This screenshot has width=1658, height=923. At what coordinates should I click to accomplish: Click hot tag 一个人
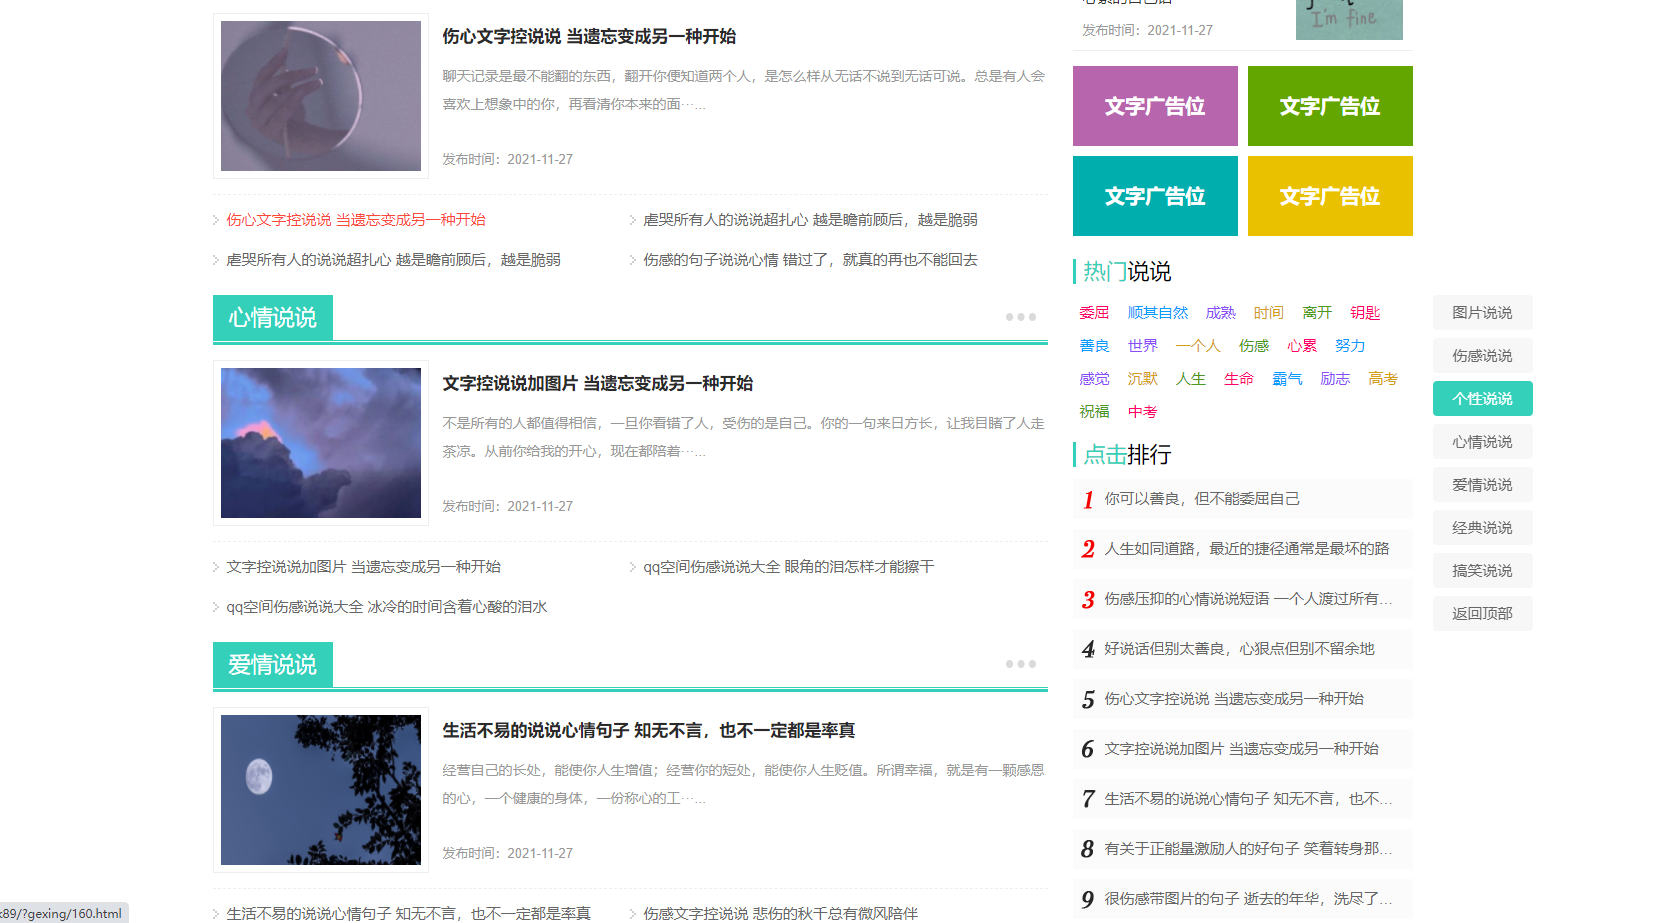(x=1198, y=345)
